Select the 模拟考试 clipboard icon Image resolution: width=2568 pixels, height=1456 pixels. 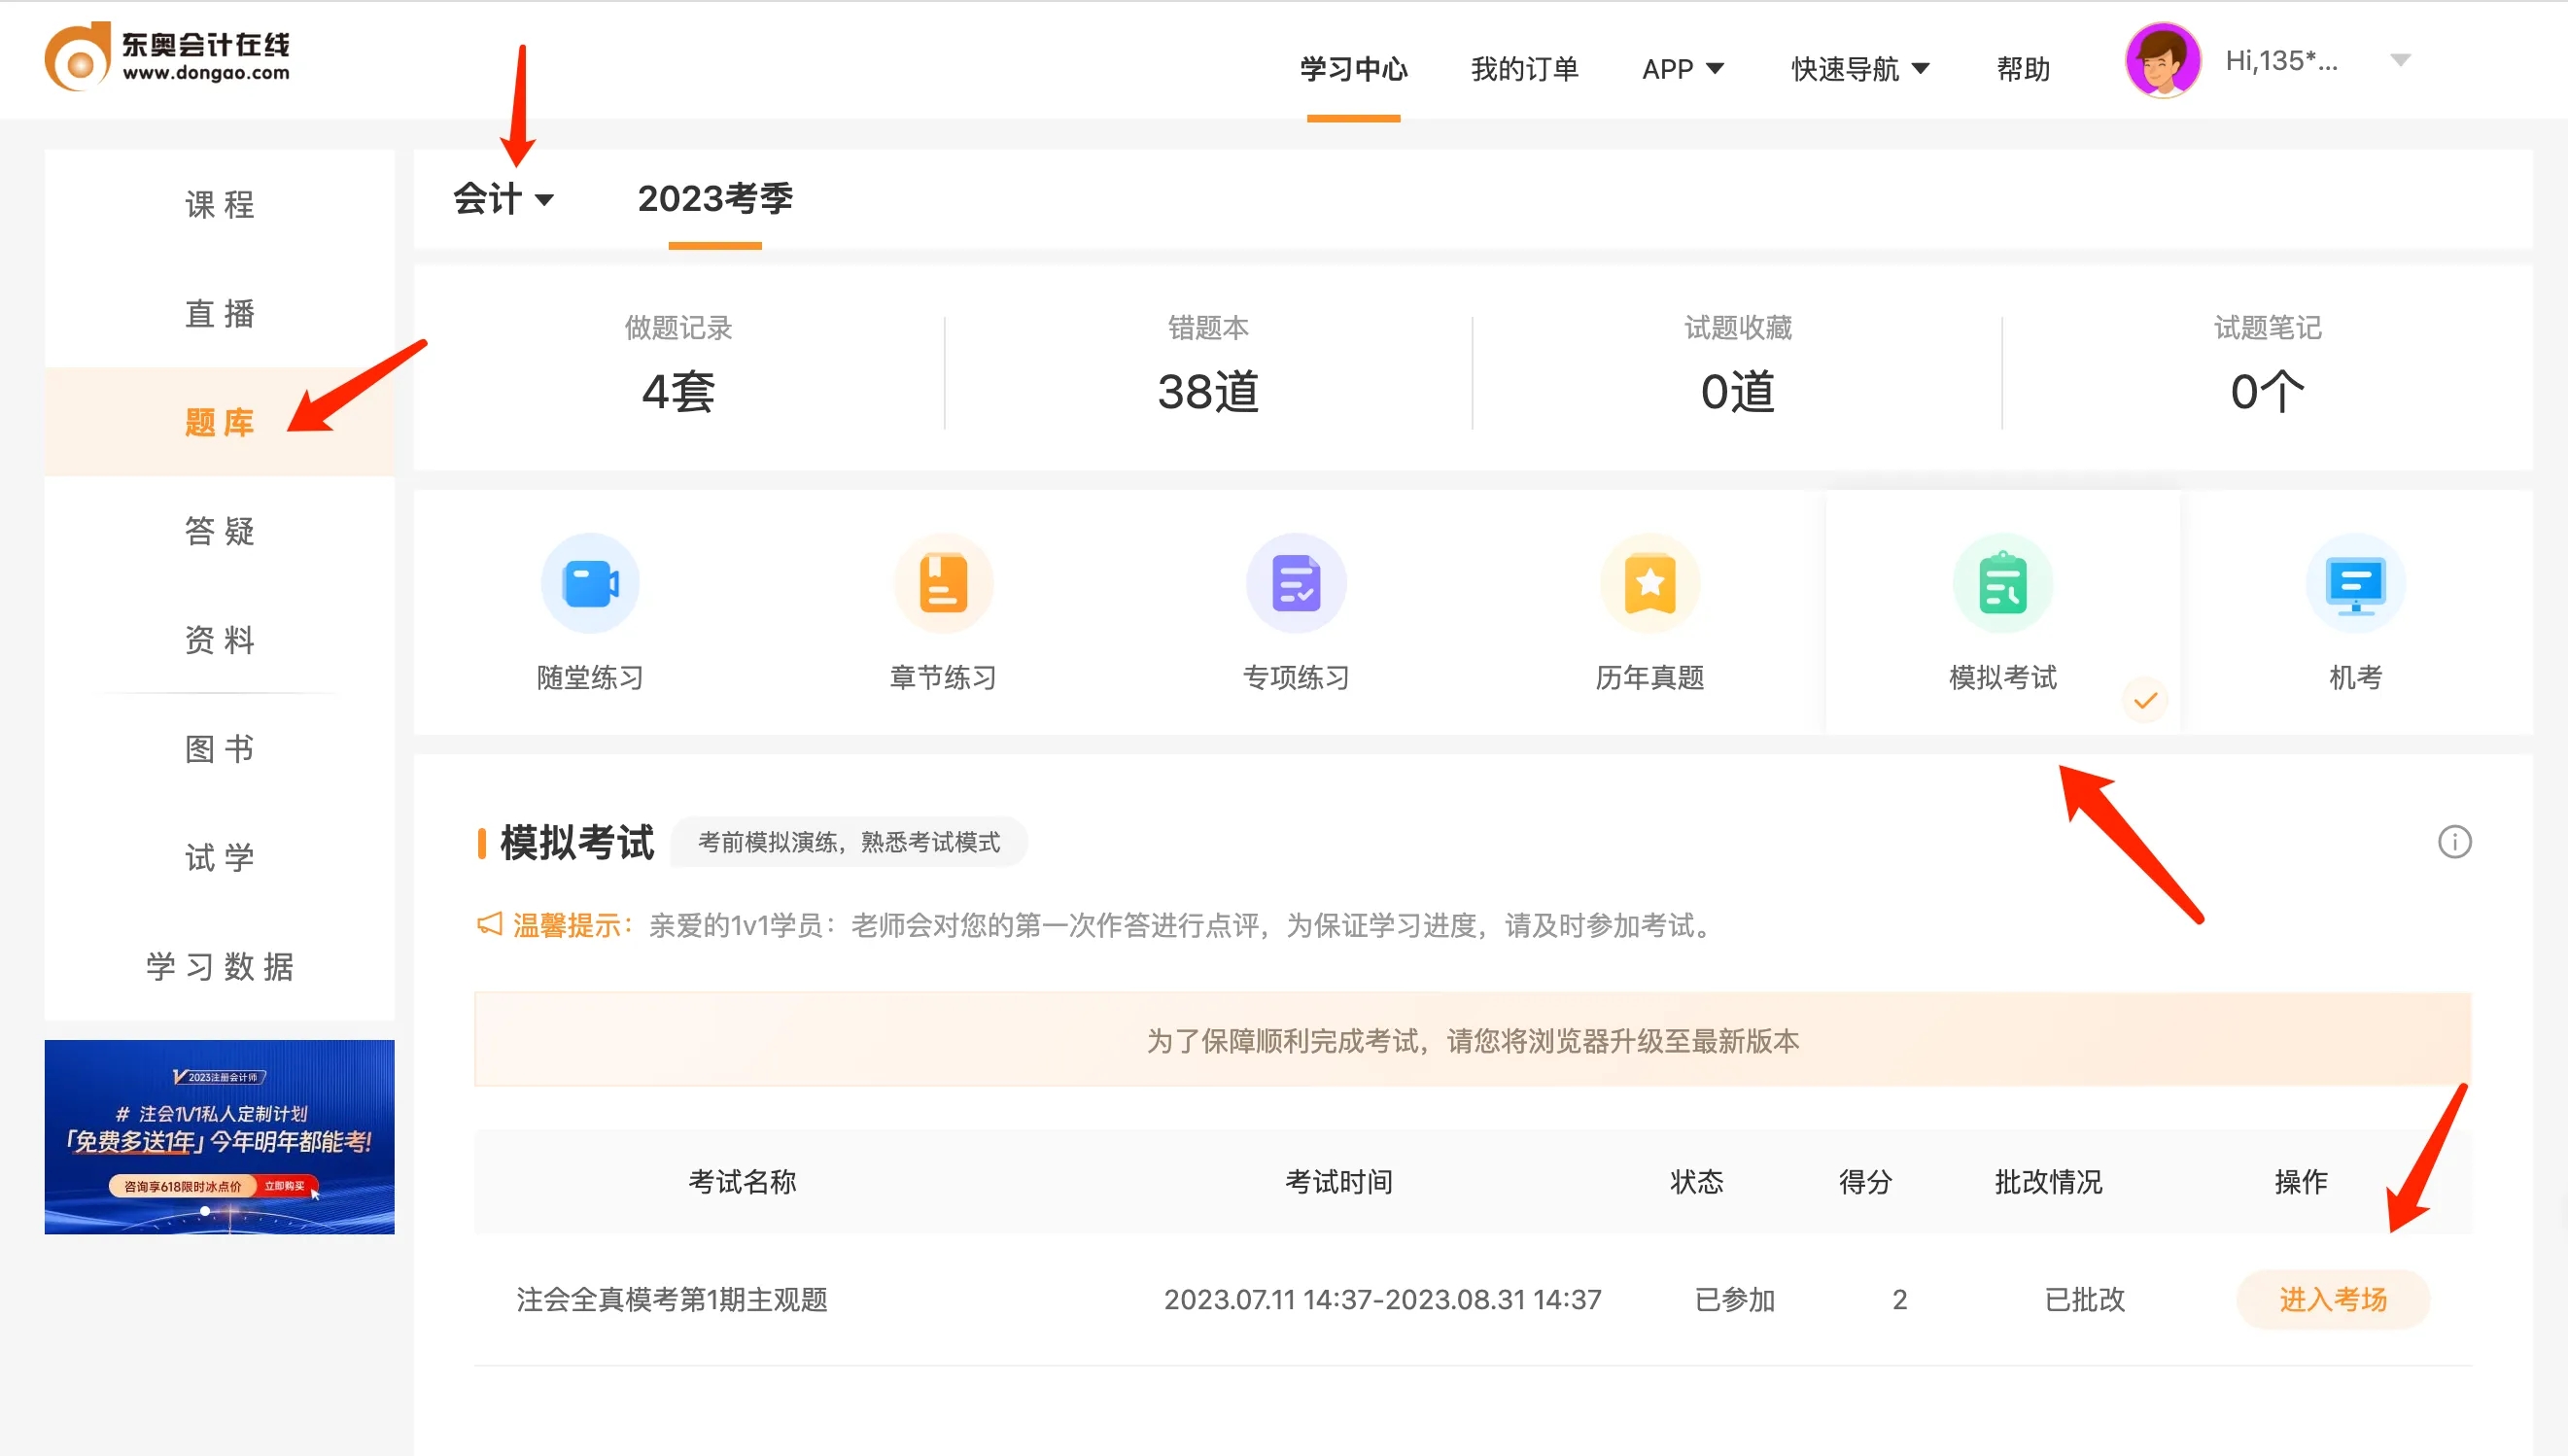coord(2002,583)
